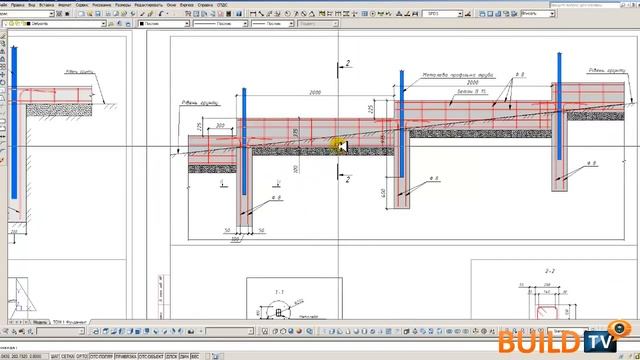Click the help search input field
The image size is (640, 360).
pyautogui.click(x=584, y=5)
